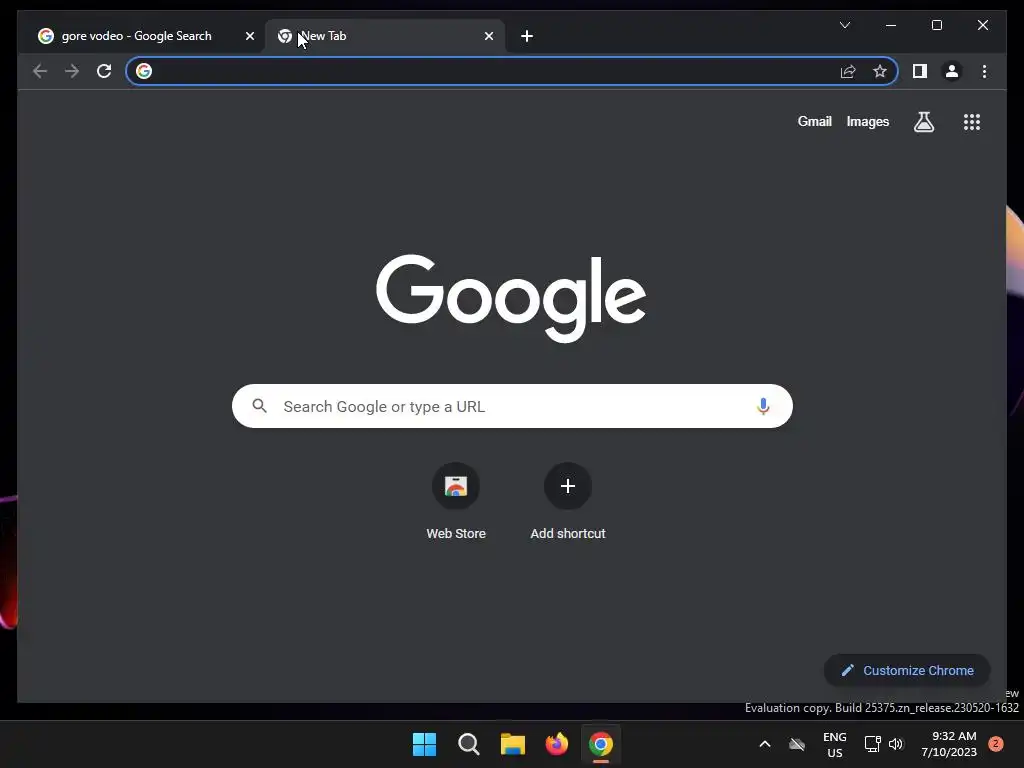Open a new tab with plus button

click(x=527, y=36)
